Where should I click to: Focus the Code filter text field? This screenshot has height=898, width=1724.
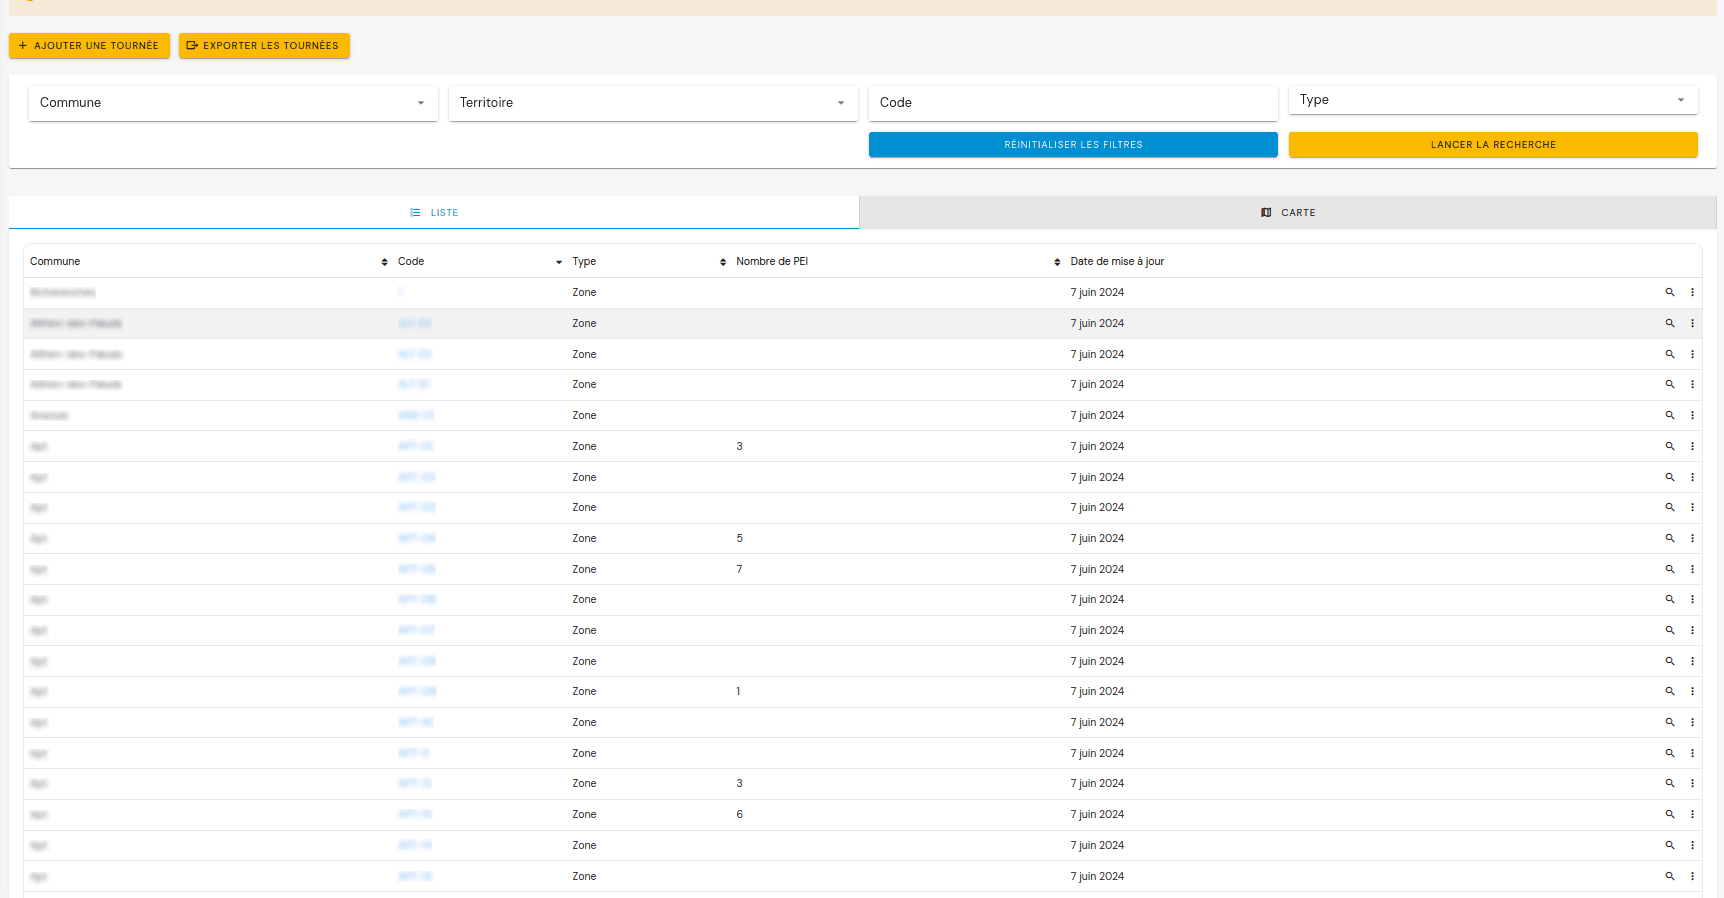coord(1073,103)
